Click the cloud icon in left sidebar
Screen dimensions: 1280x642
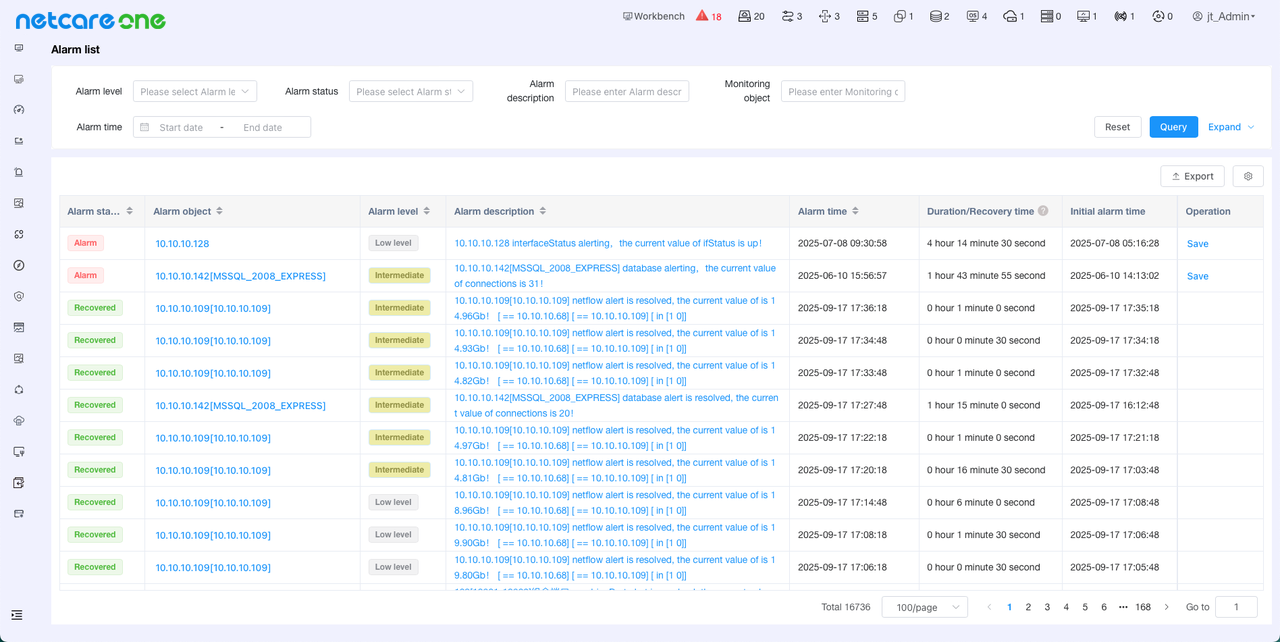pos(18,420)
